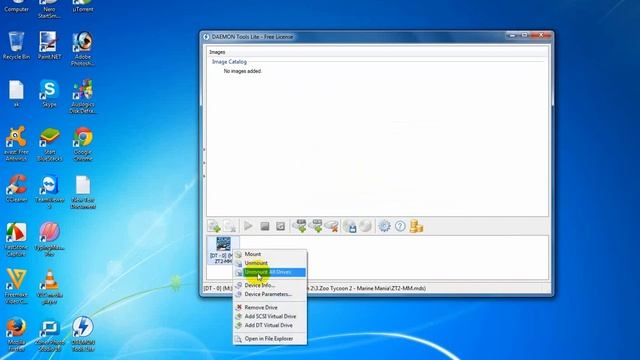Select the CCleaner desktop shortcut
Viewport: 640px width, 360px height.
point(16,189)
